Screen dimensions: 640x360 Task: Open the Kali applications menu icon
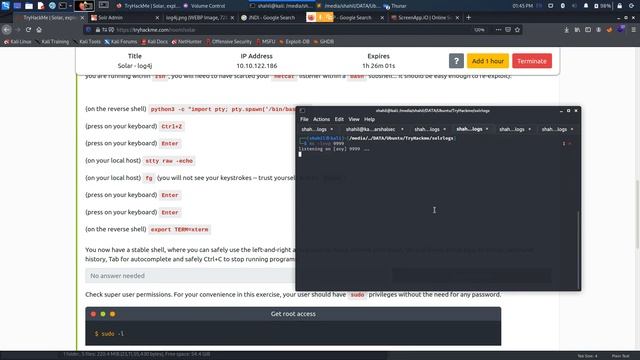click(5, 6)
